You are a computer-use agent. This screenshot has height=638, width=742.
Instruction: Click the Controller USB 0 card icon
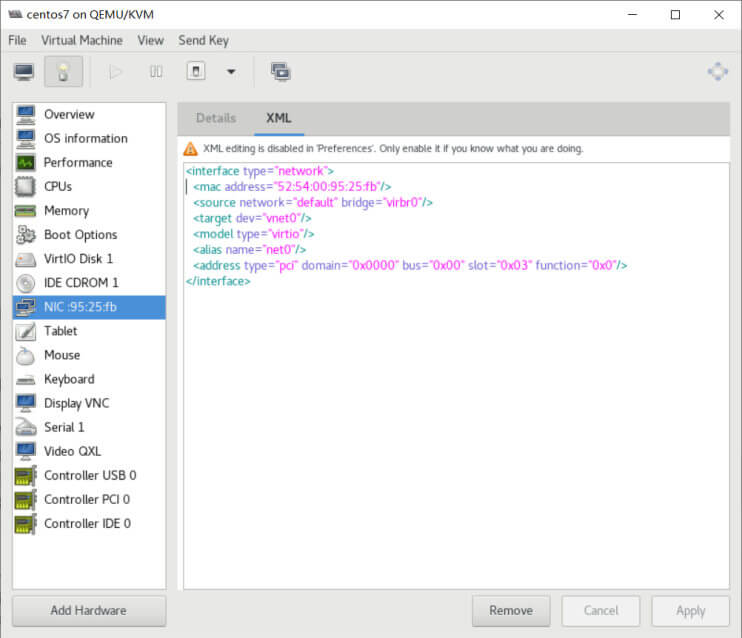26,476
